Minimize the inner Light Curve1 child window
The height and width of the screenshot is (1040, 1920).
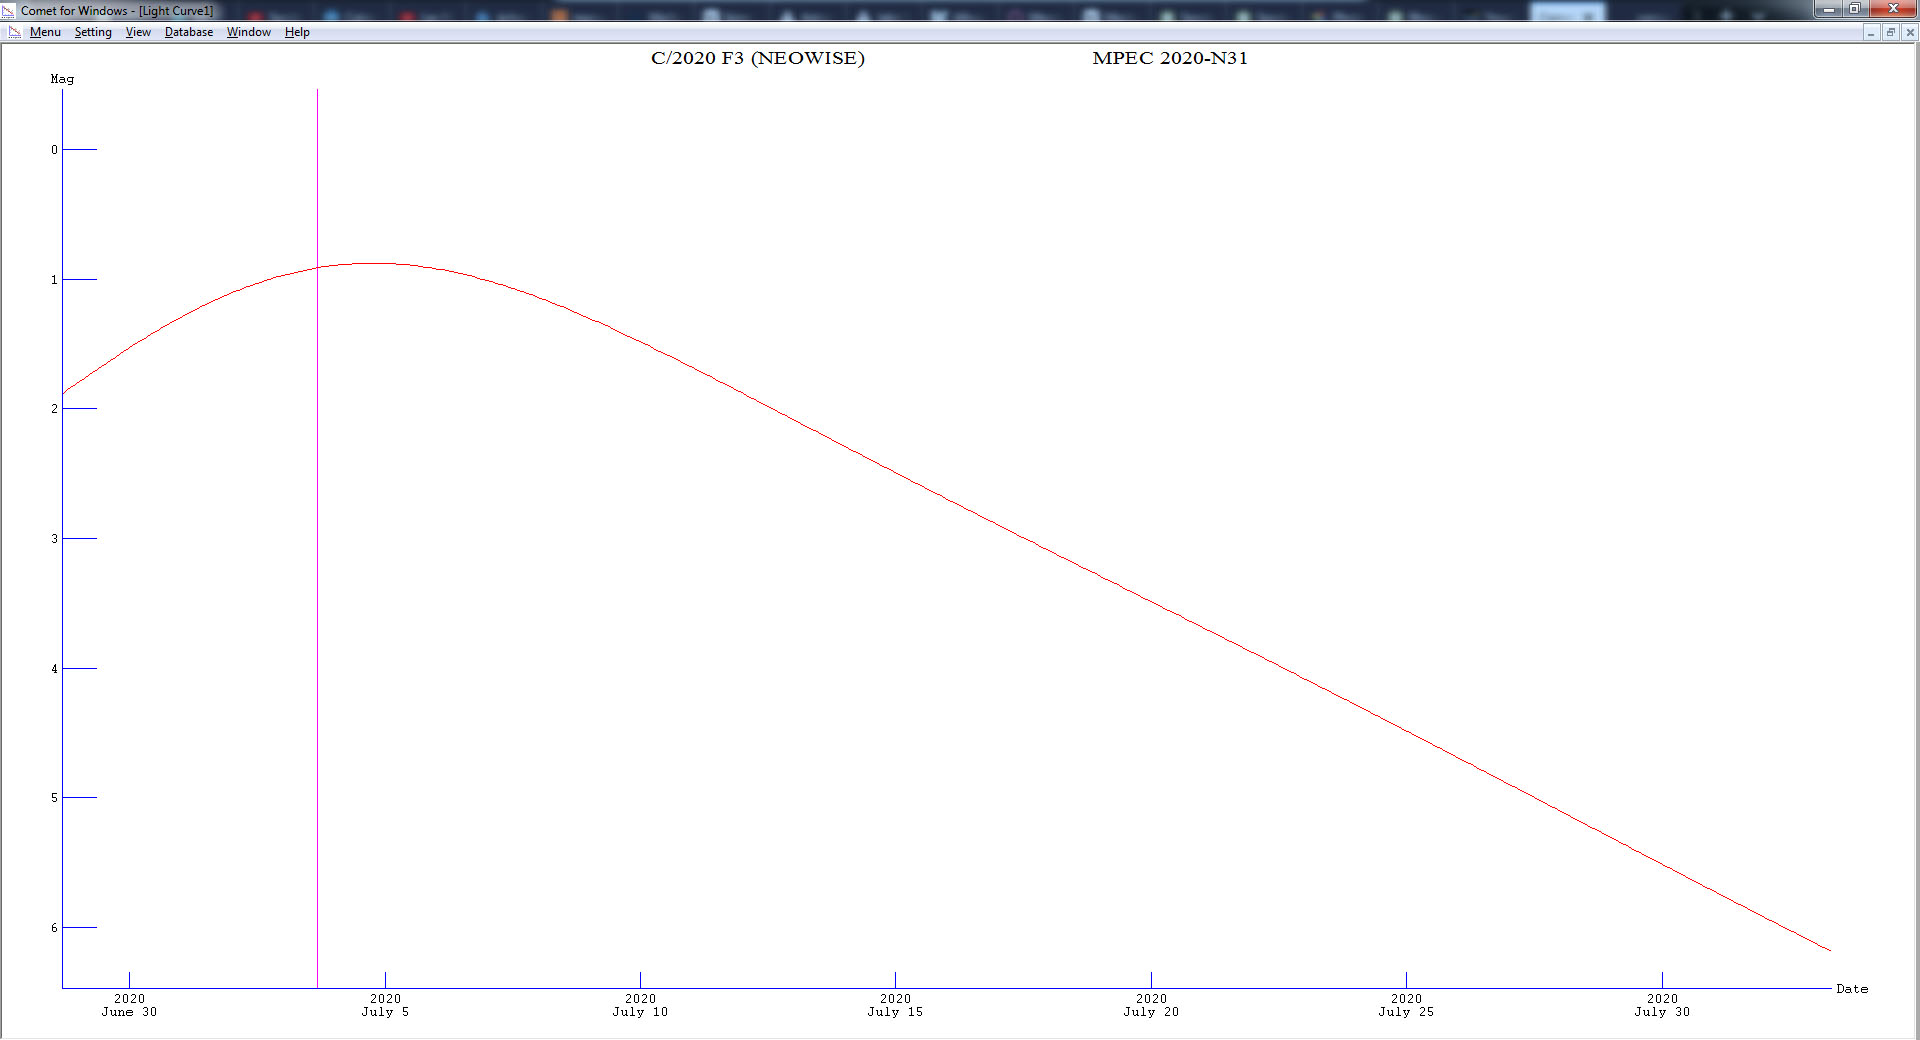click(1870, 33)
